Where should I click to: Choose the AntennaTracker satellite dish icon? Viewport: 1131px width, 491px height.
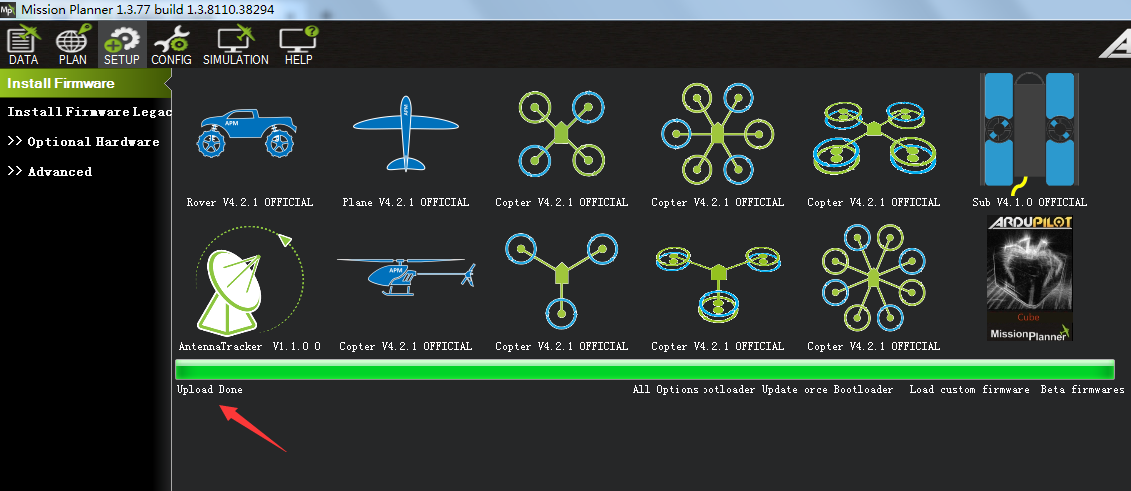[x=250, y=282]
